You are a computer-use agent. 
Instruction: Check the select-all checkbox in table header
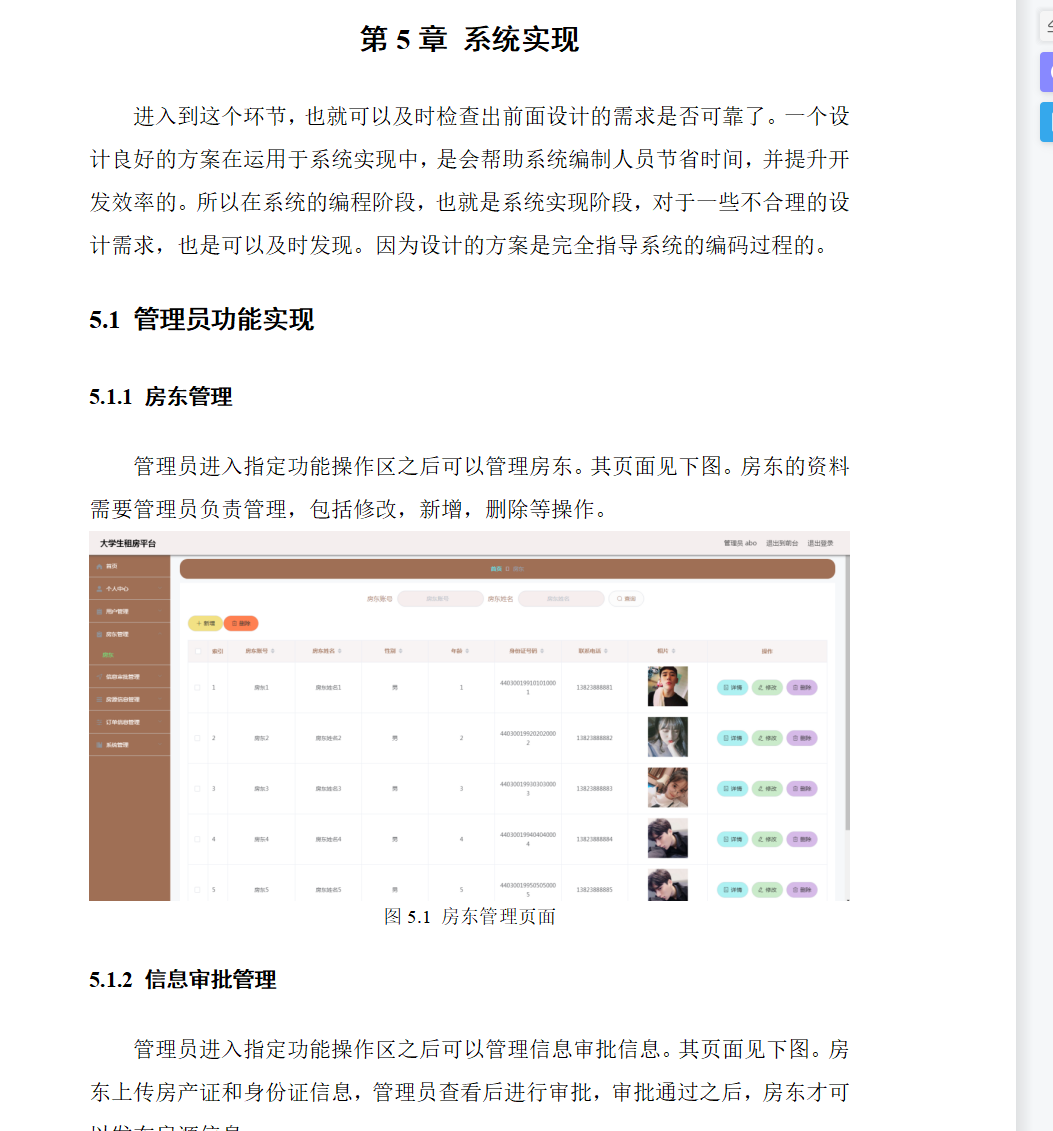point(199,650)
